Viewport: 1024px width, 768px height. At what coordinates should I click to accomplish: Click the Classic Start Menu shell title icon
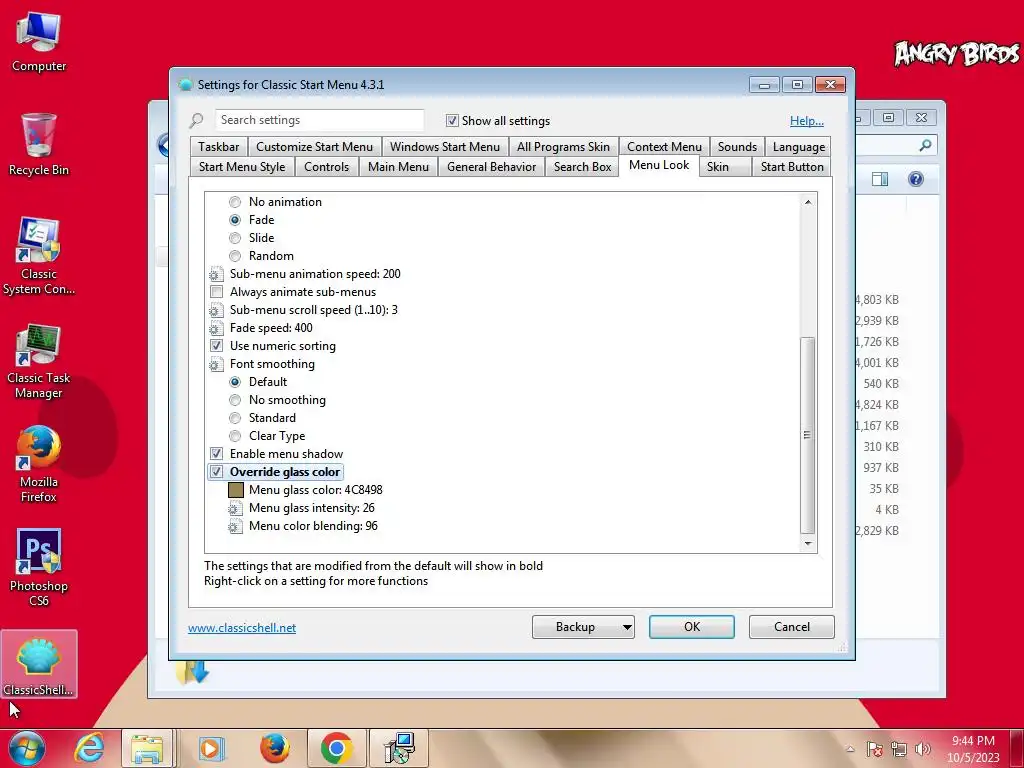pos(185,85)
